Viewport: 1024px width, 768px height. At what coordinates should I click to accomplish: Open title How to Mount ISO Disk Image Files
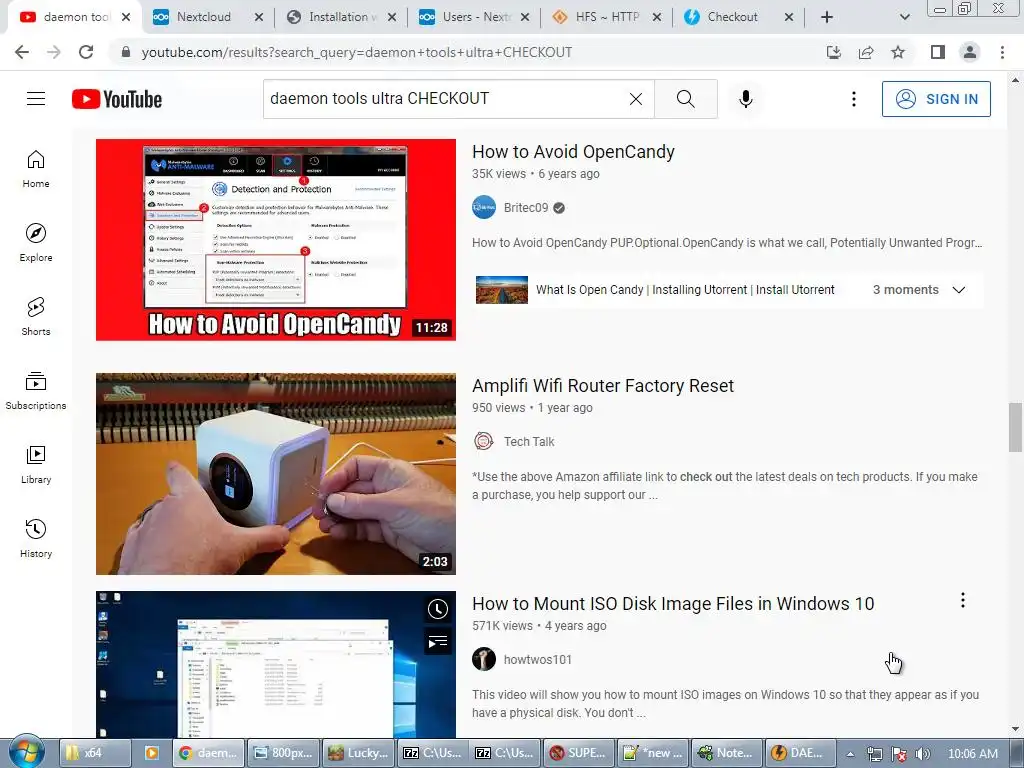coord(673,603)
